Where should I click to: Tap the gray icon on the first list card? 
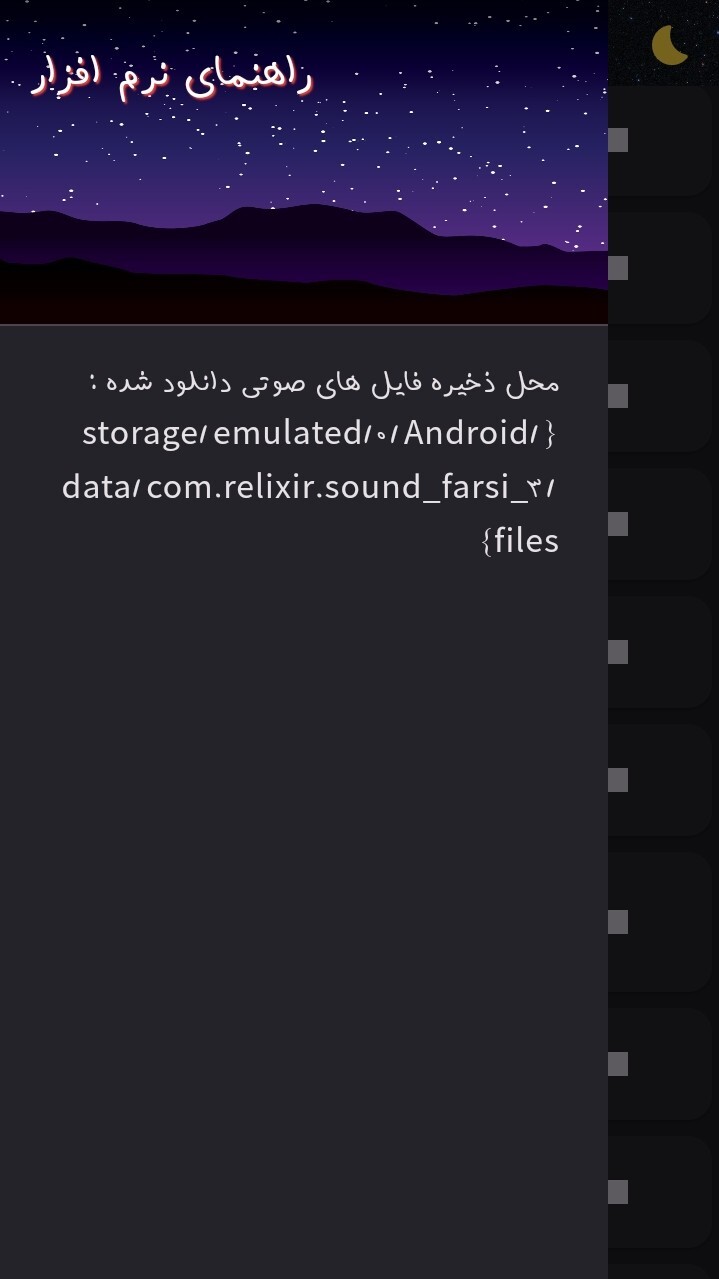coord(618,140)
